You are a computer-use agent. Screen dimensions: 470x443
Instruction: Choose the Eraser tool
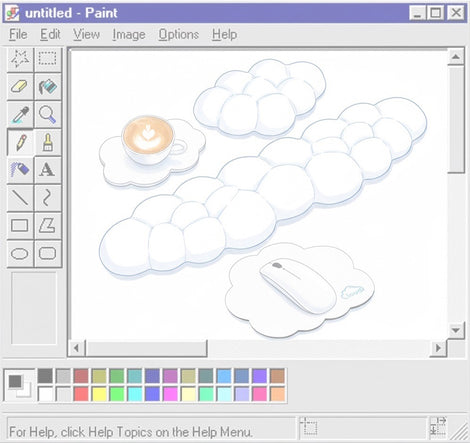pyautogui.click(x=20, y=87)
